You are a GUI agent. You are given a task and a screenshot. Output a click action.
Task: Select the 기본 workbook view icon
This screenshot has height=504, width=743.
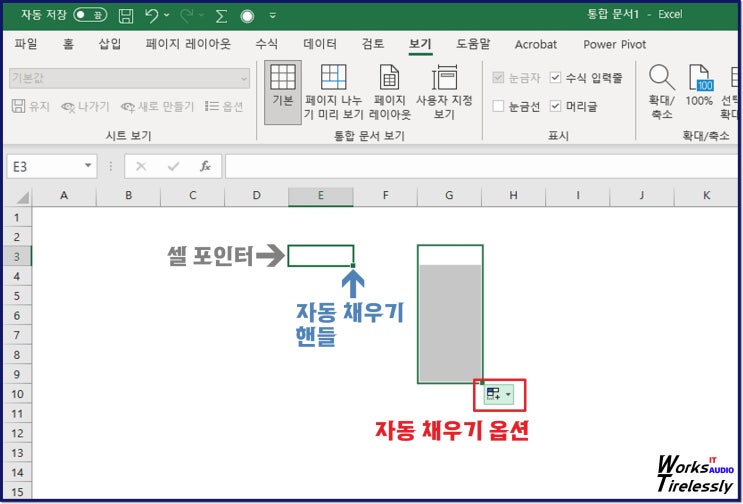[283, 92]
